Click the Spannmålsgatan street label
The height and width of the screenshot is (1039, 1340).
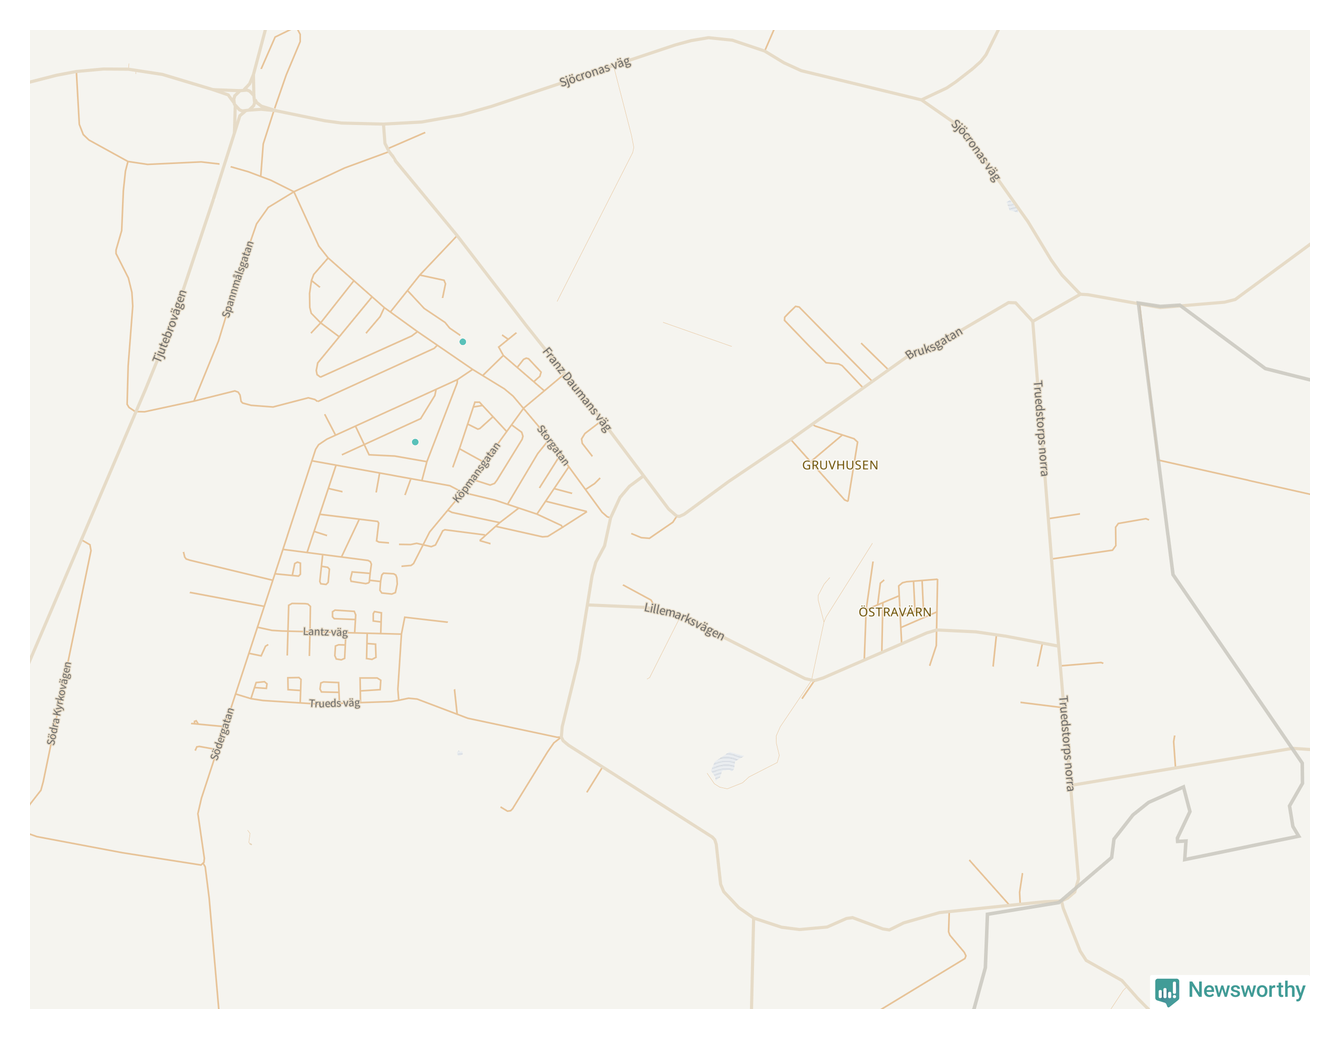coord(237,279)
